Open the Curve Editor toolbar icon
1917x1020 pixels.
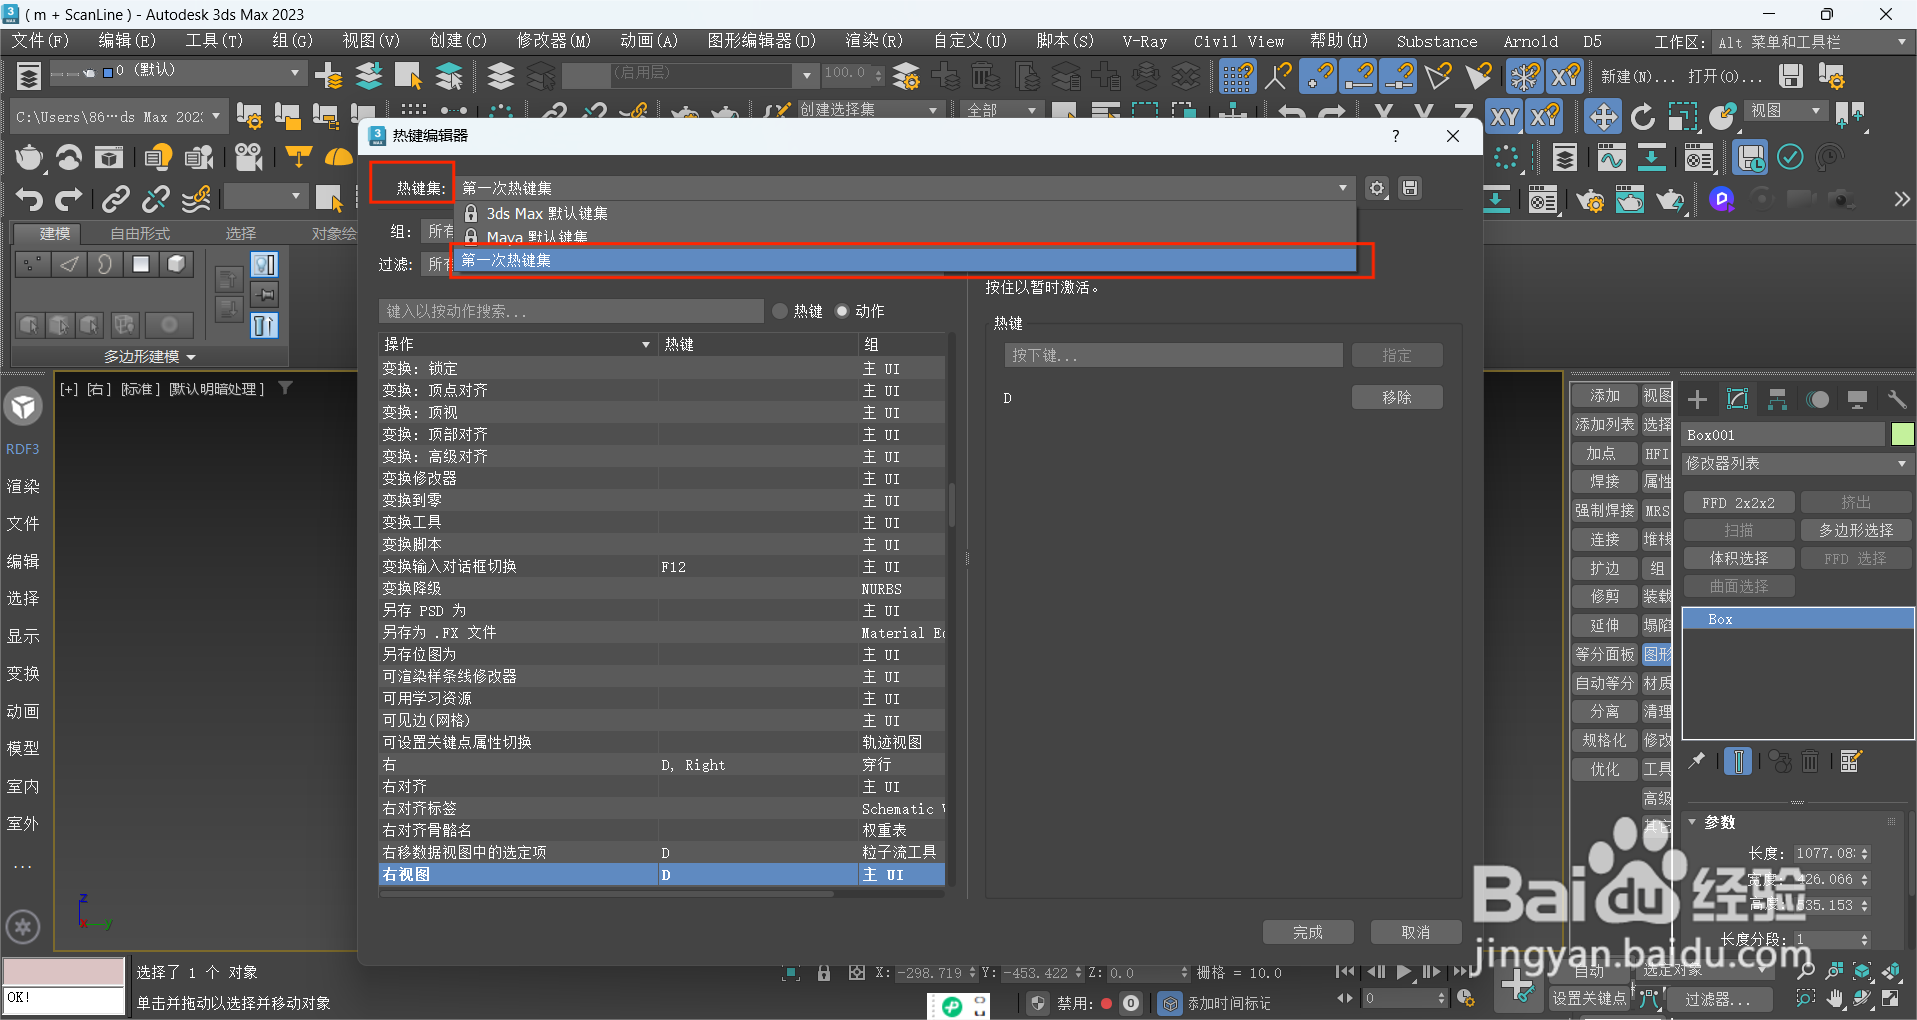1611,157
